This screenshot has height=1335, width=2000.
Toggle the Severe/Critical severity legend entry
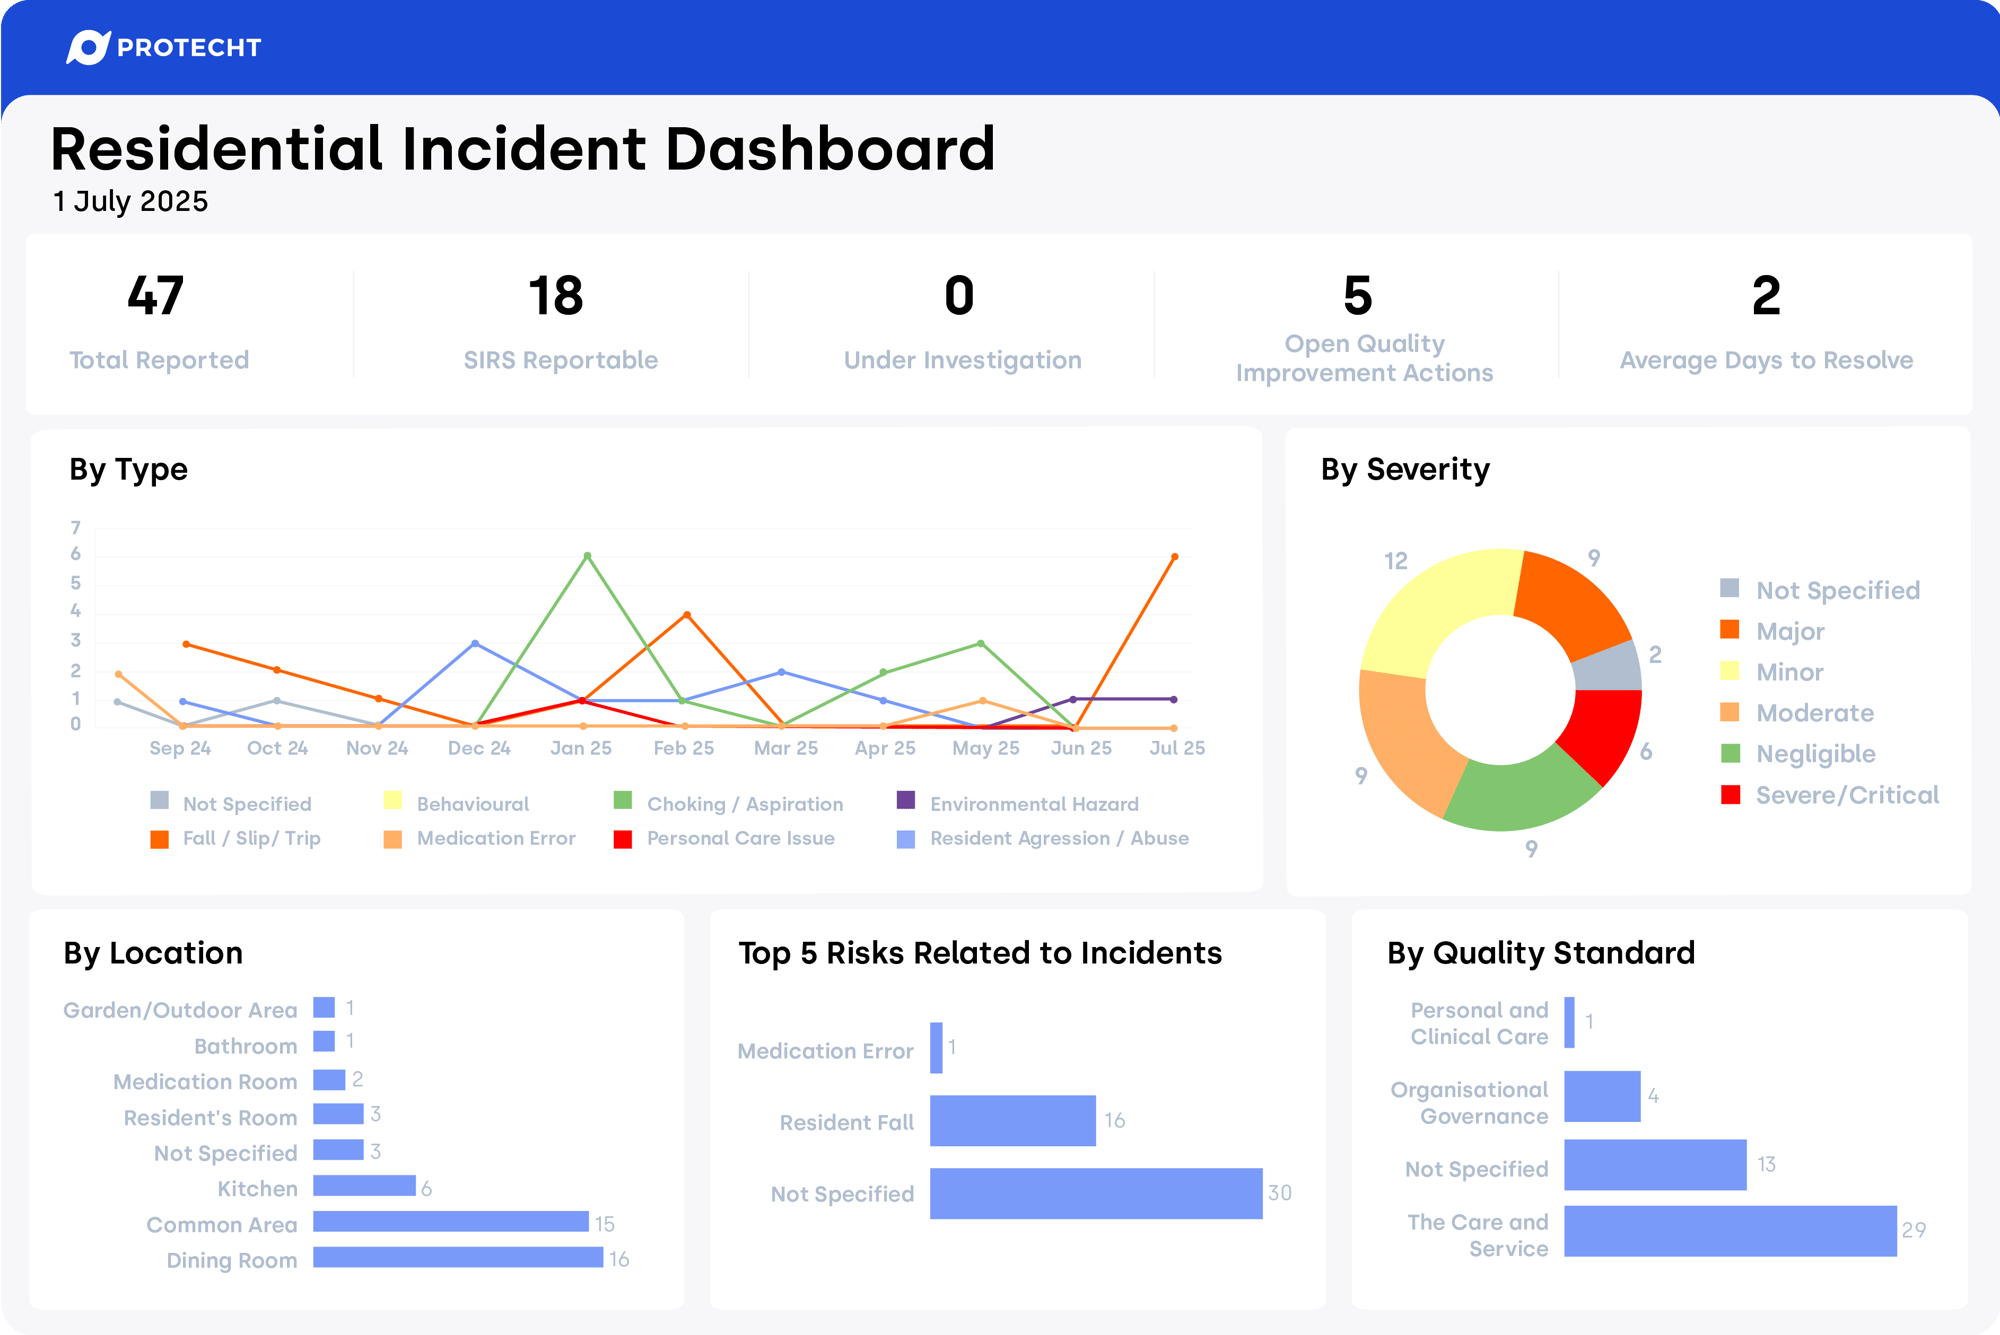(1846, 795)
